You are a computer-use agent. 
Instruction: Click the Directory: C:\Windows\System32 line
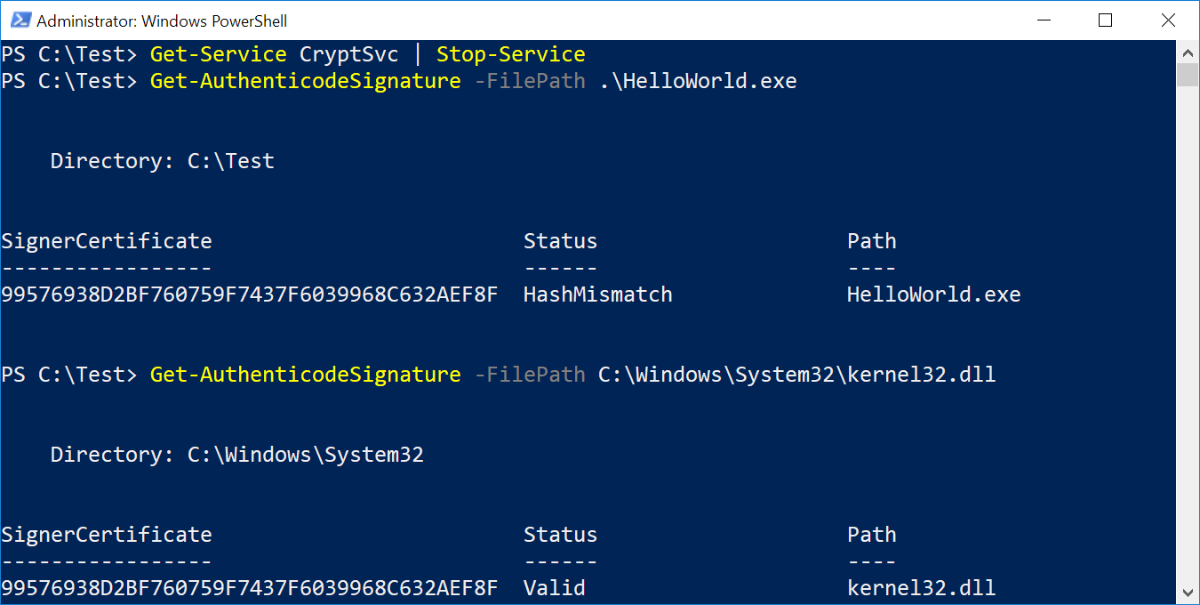click(237, 455)
